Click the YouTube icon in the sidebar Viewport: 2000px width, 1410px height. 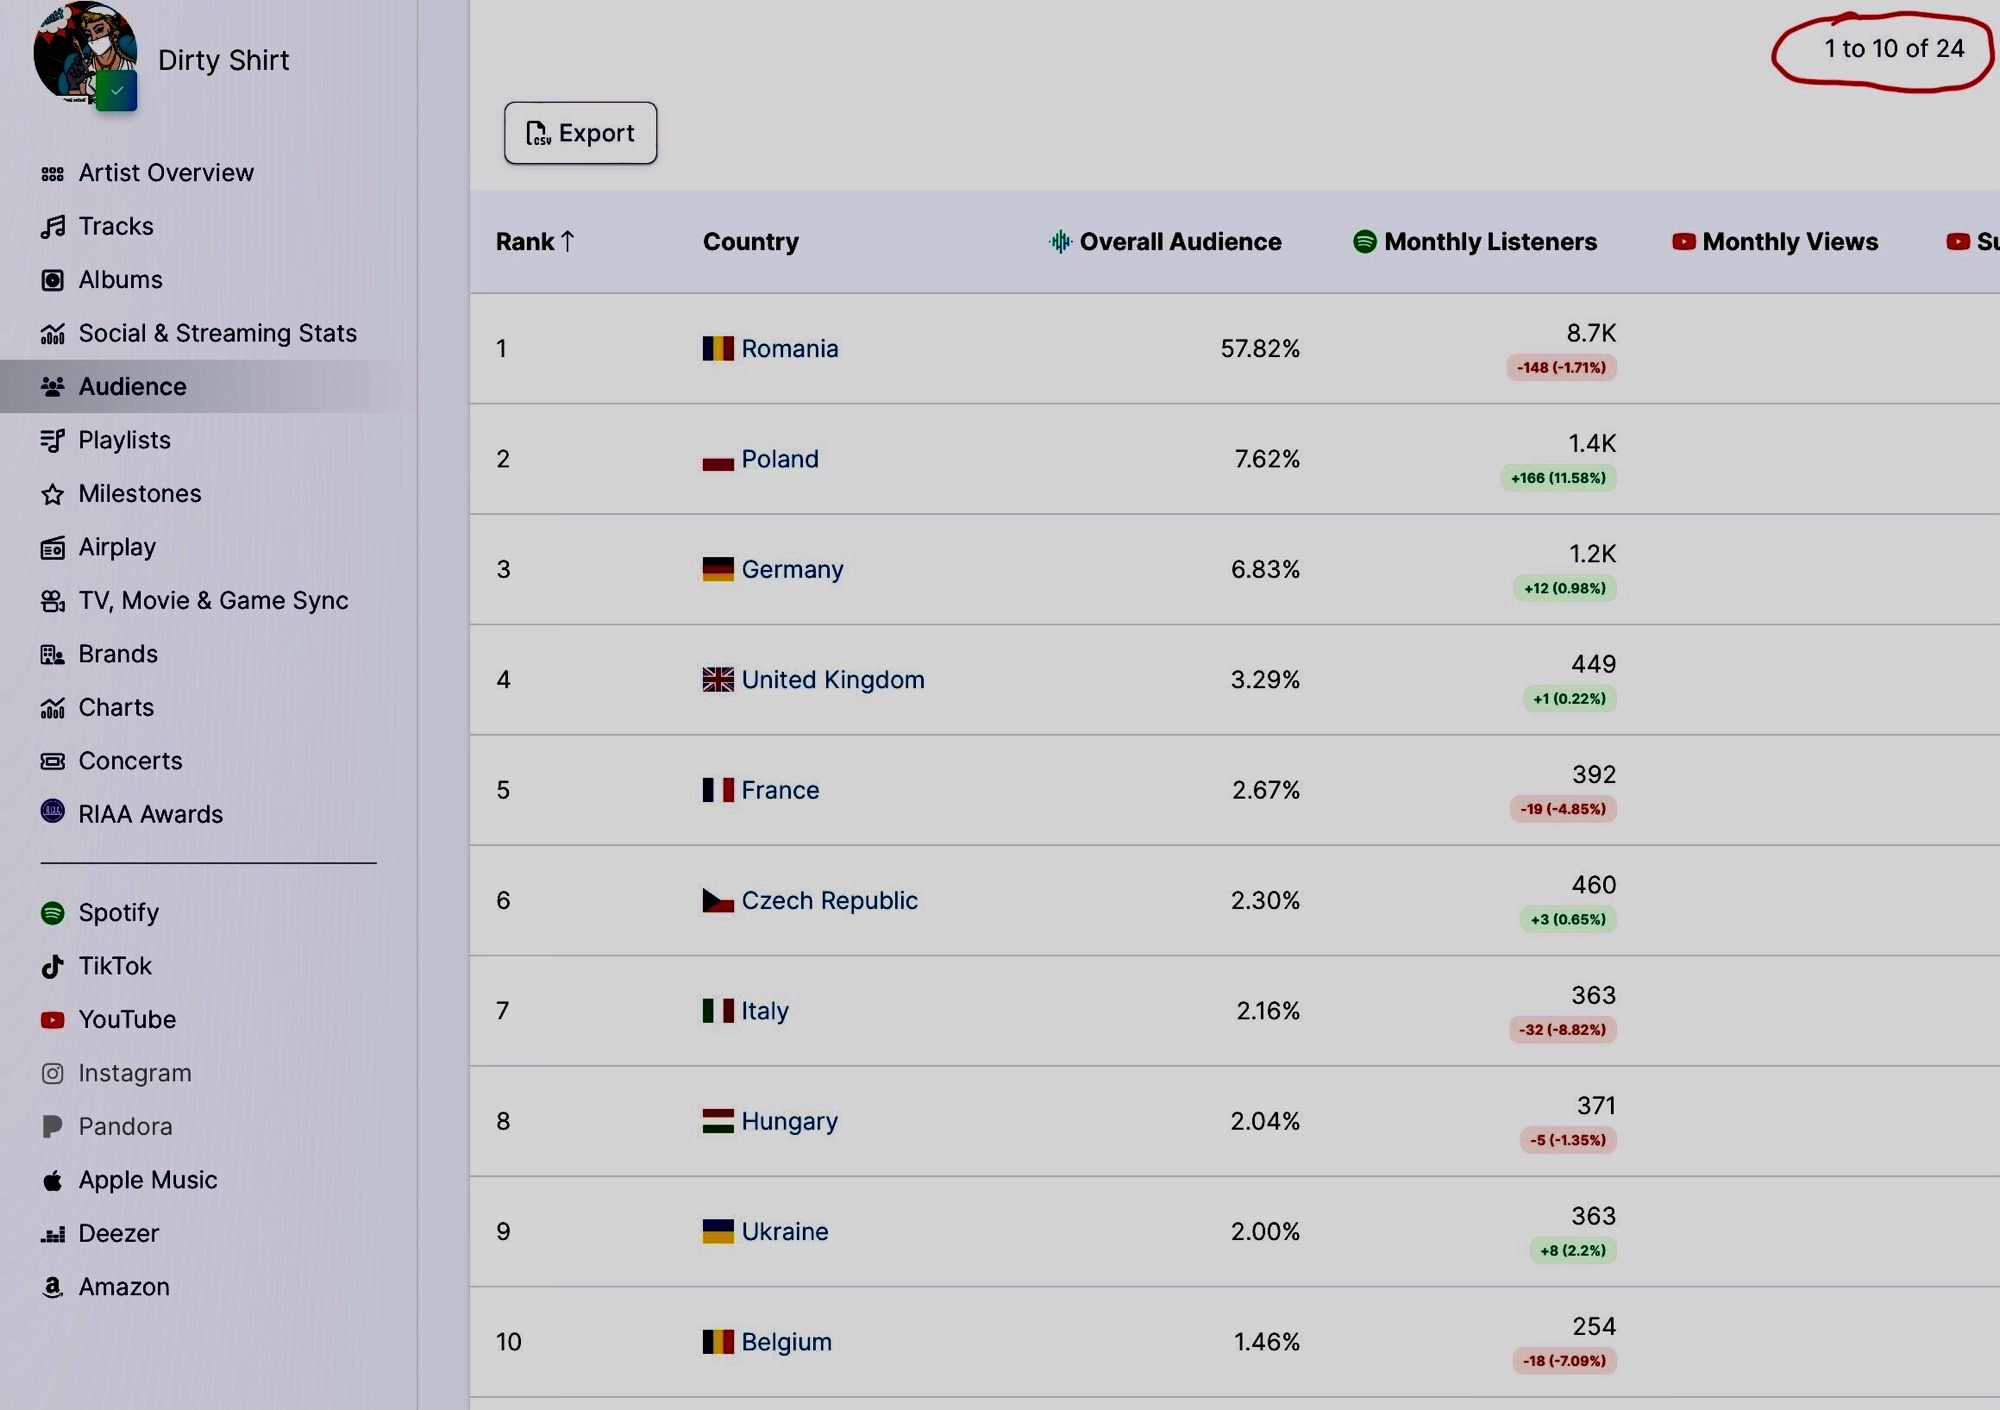pos(52,1020)
